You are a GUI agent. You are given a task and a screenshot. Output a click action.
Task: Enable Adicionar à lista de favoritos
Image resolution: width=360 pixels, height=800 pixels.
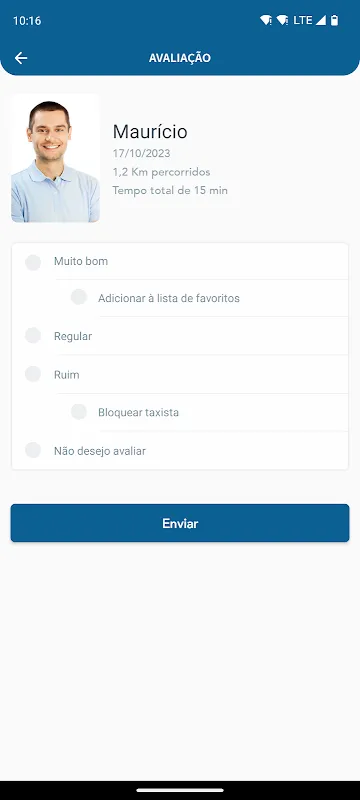tap(79, 297)
